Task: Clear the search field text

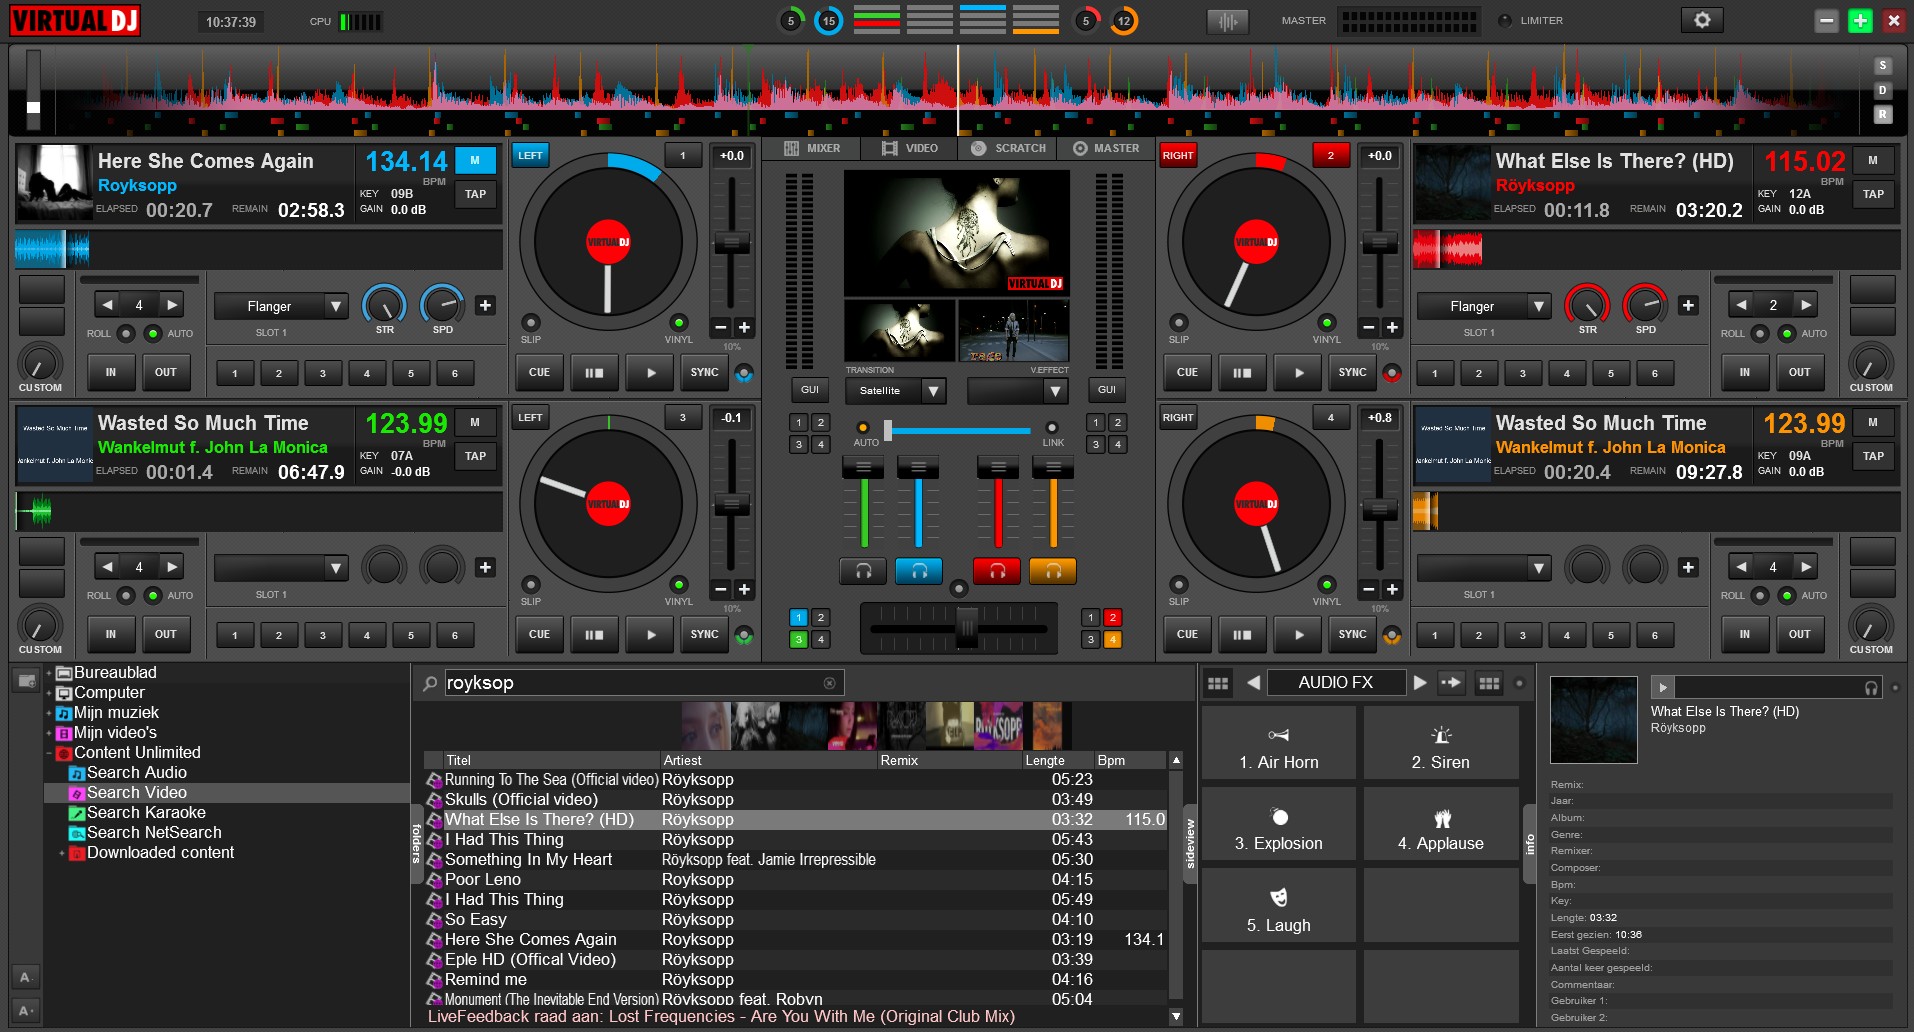Action: click(x=829, y=683)
